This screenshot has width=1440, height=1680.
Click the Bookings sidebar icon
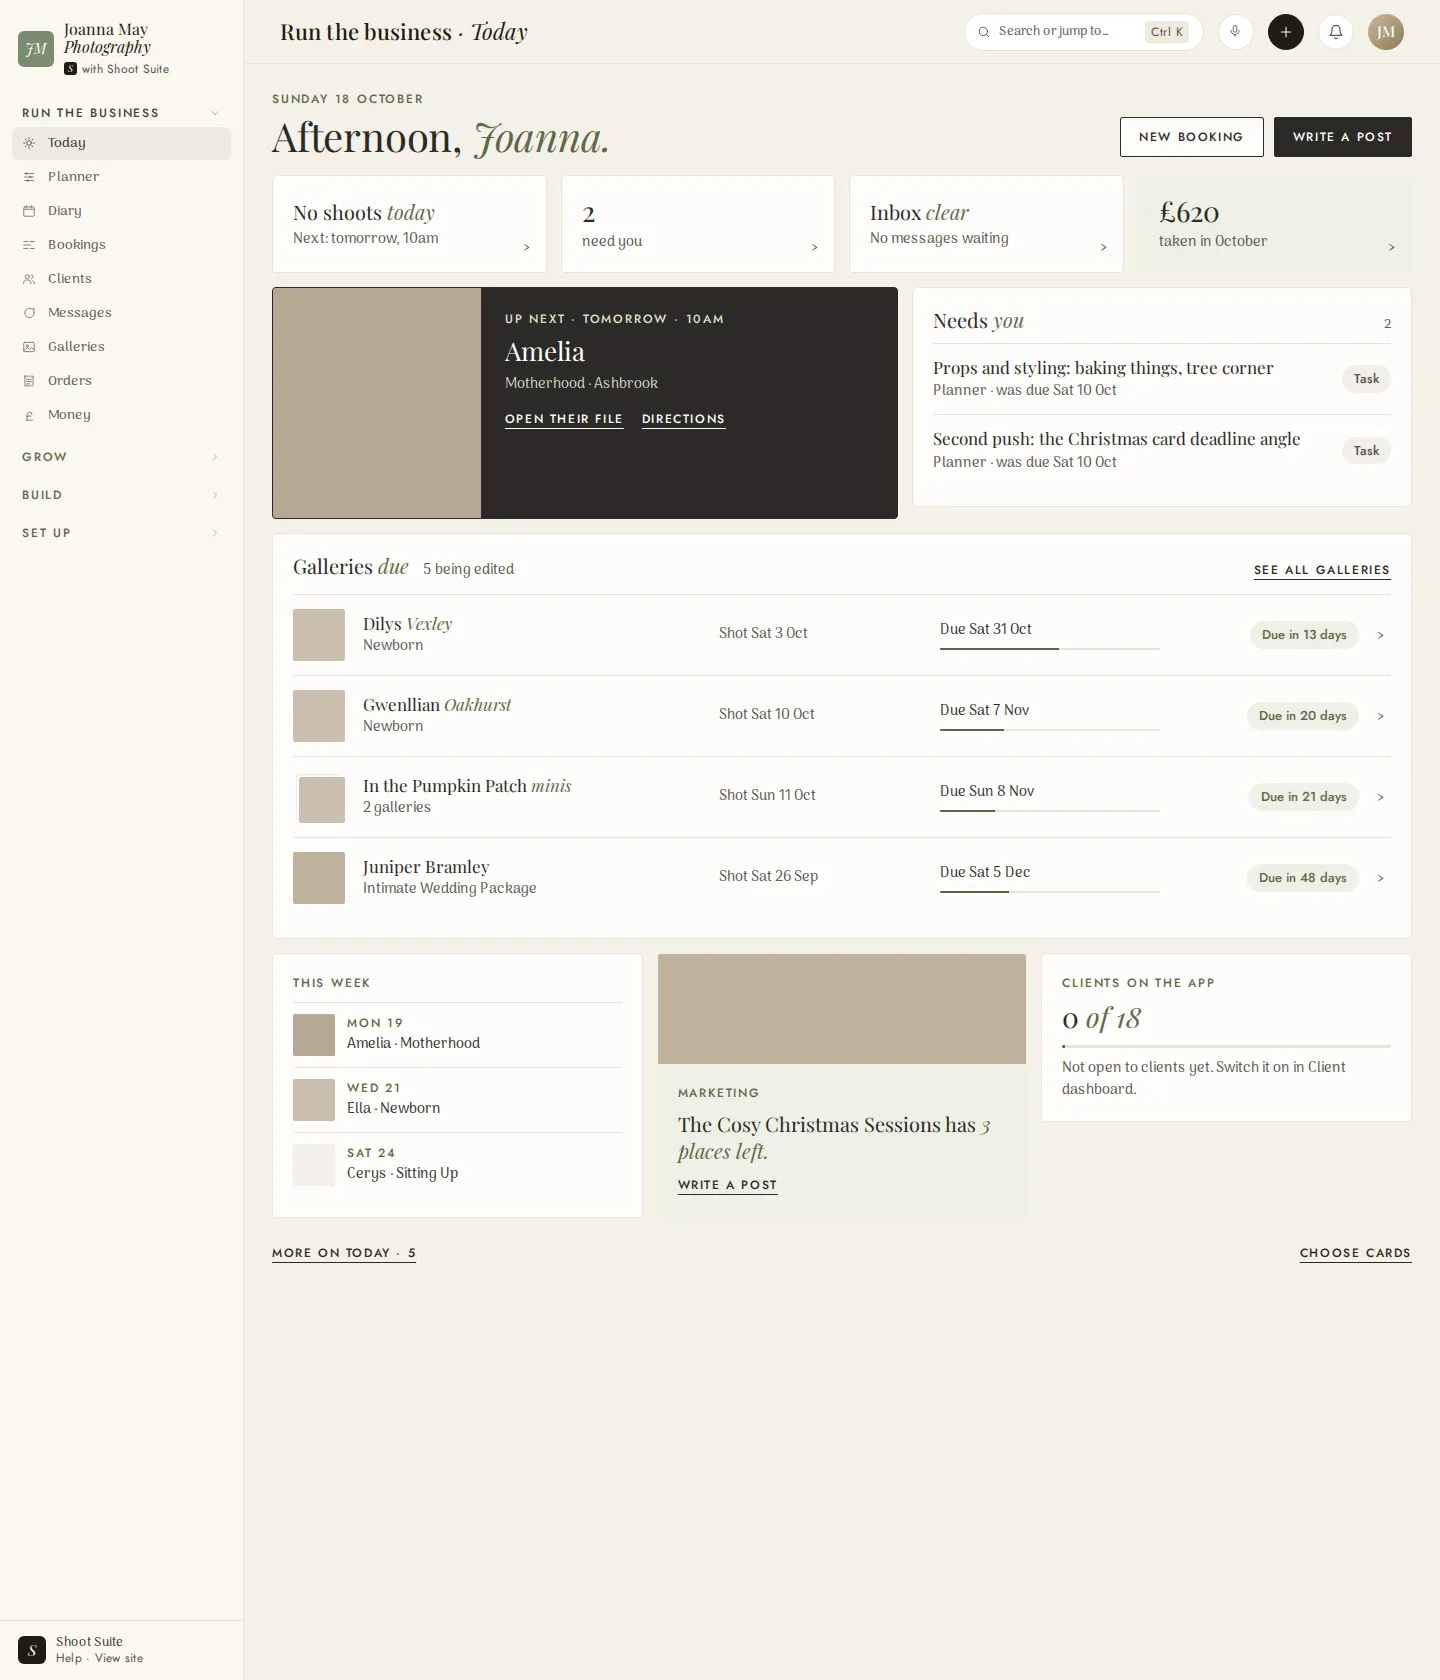pos(29,245)
